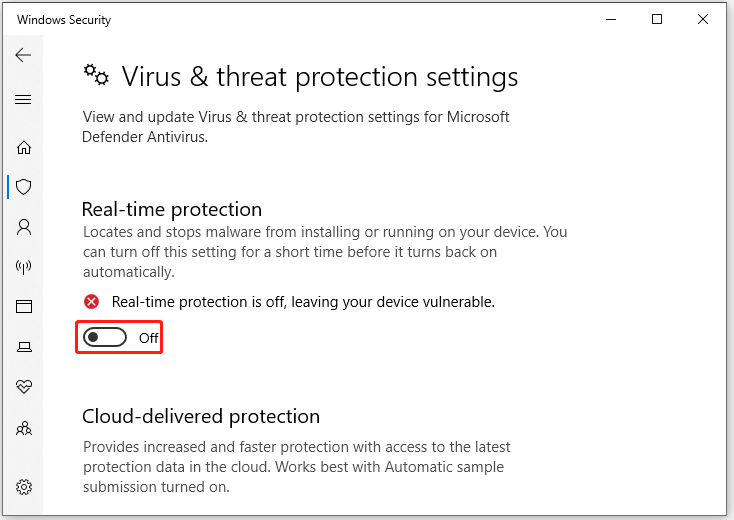Click the Cloud-delivered protection heading
This screenshot has height=520, width=734.
point(201,416)
